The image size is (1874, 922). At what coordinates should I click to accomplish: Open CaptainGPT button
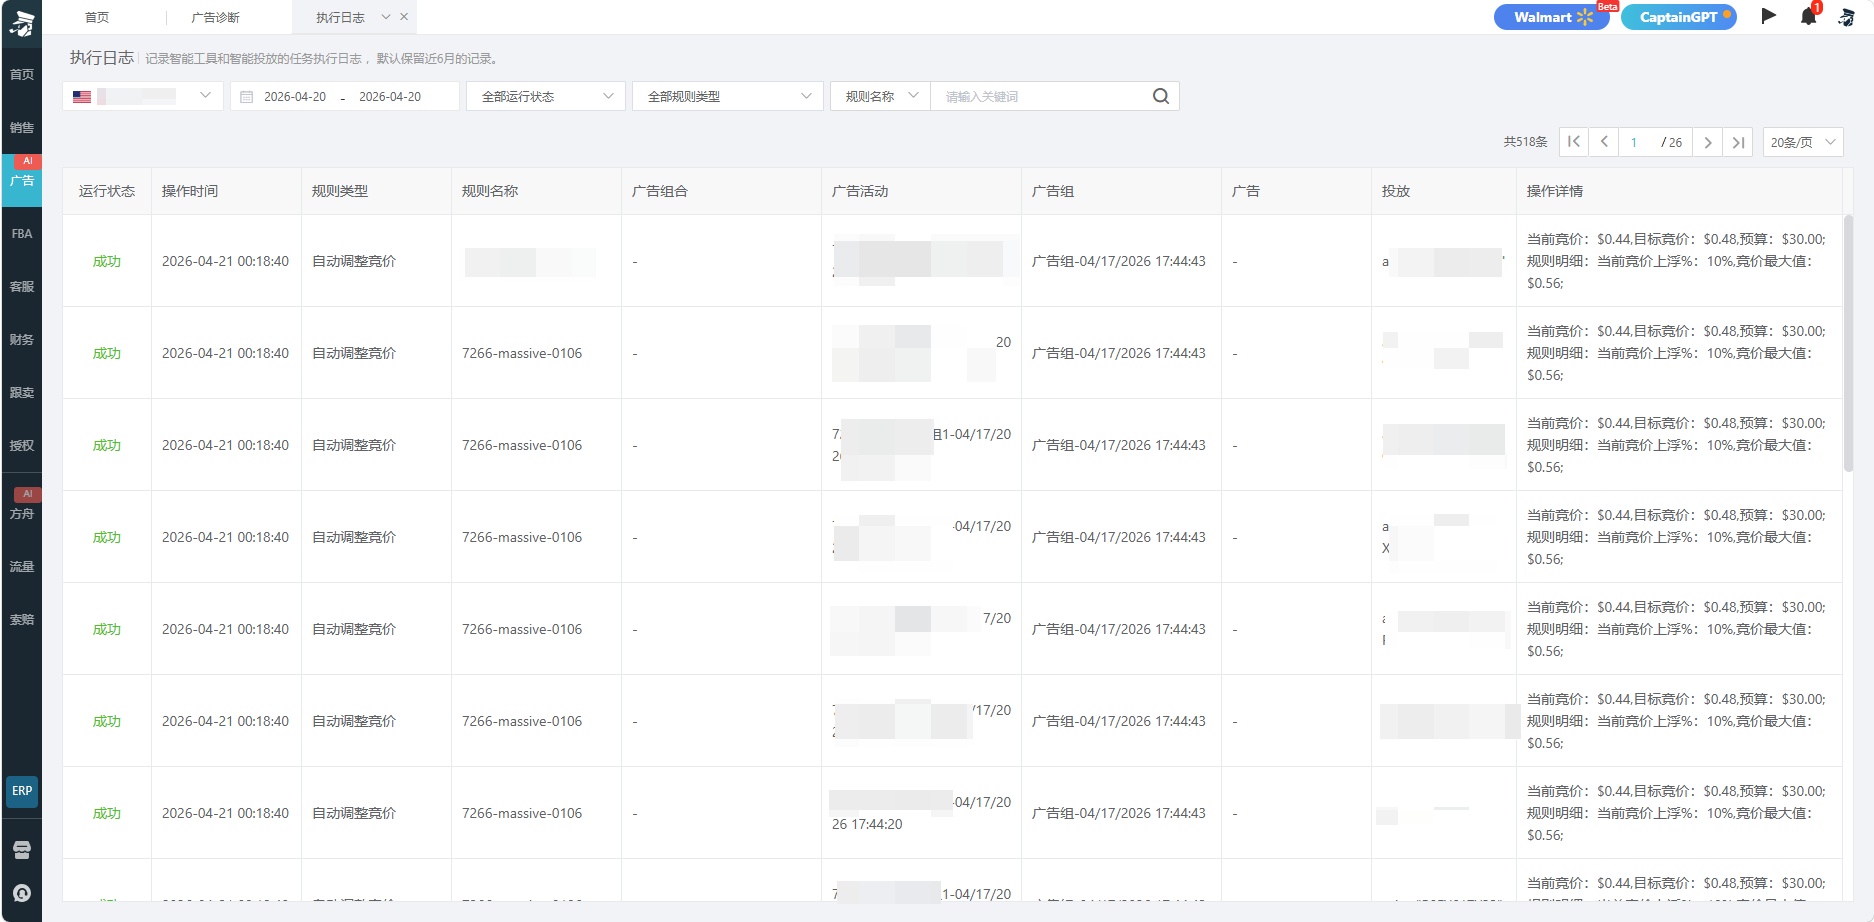[x=1678, y=17]
